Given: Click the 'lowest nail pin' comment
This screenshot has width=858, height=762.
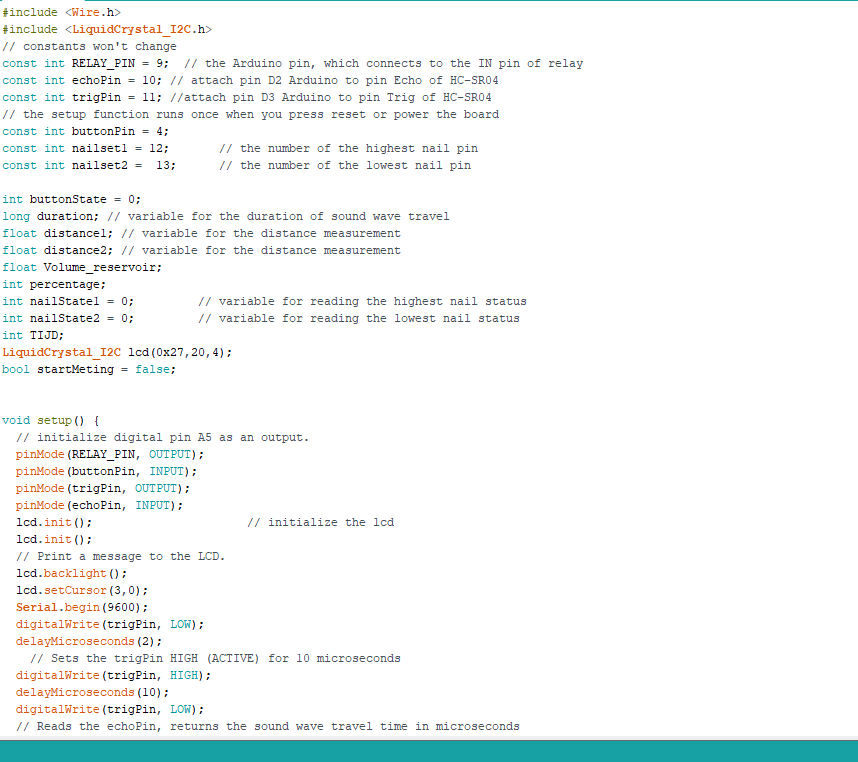Looking at the screenshot, I should click(x=345, y=165).
